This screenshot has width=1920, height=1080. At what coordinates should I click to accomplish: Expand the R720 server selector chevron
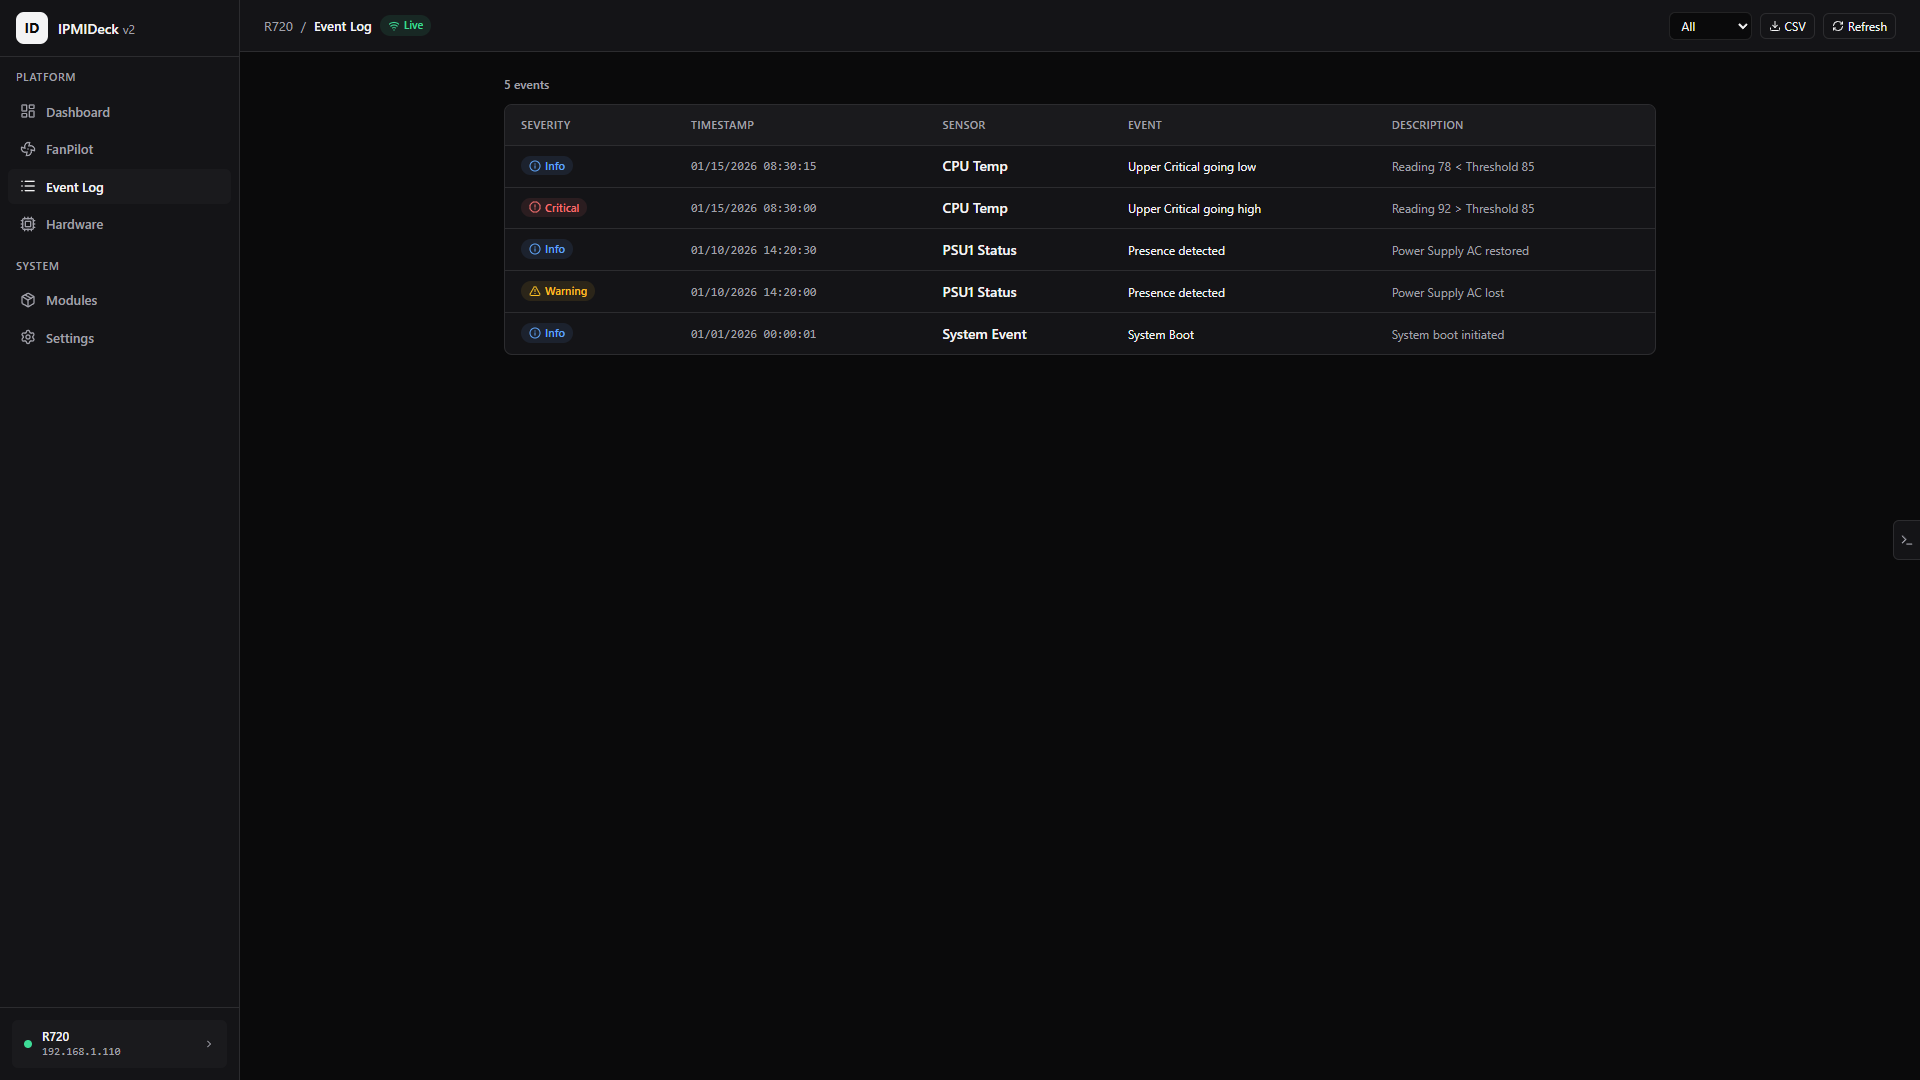[209, 1044]
